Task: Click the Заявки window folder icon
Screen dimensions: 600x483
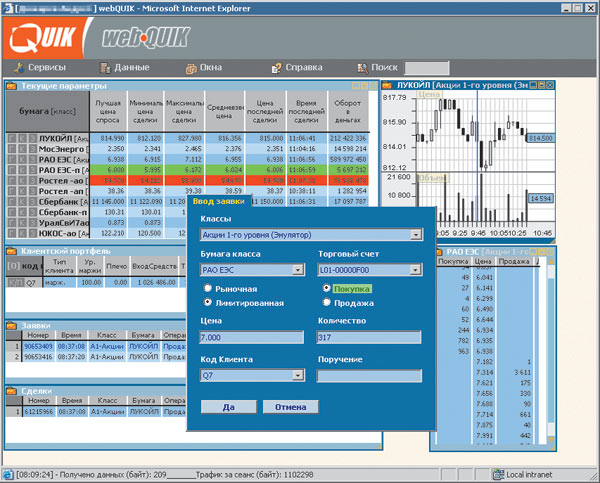Action: coord(11,325)
